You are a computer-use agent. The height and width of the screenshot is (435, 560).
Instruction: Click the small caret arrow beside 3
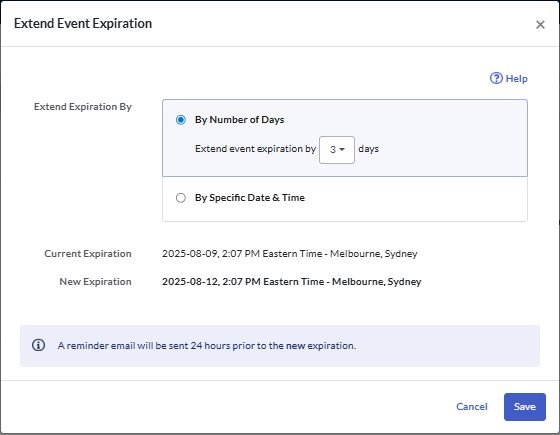pyautogui.click(x=342, y=150)
